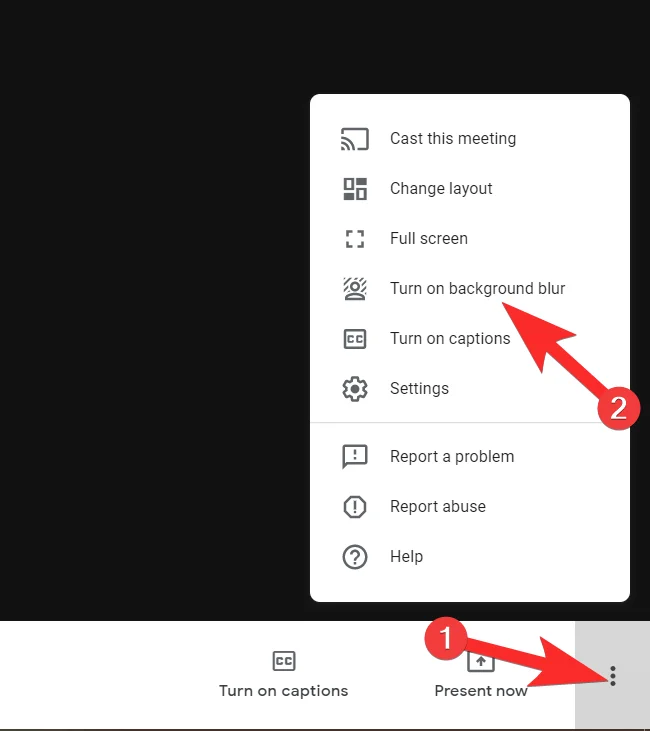The height and width of the screenshot is (731, 650).
Task: Open Present now options
Action: click(481, 674)
